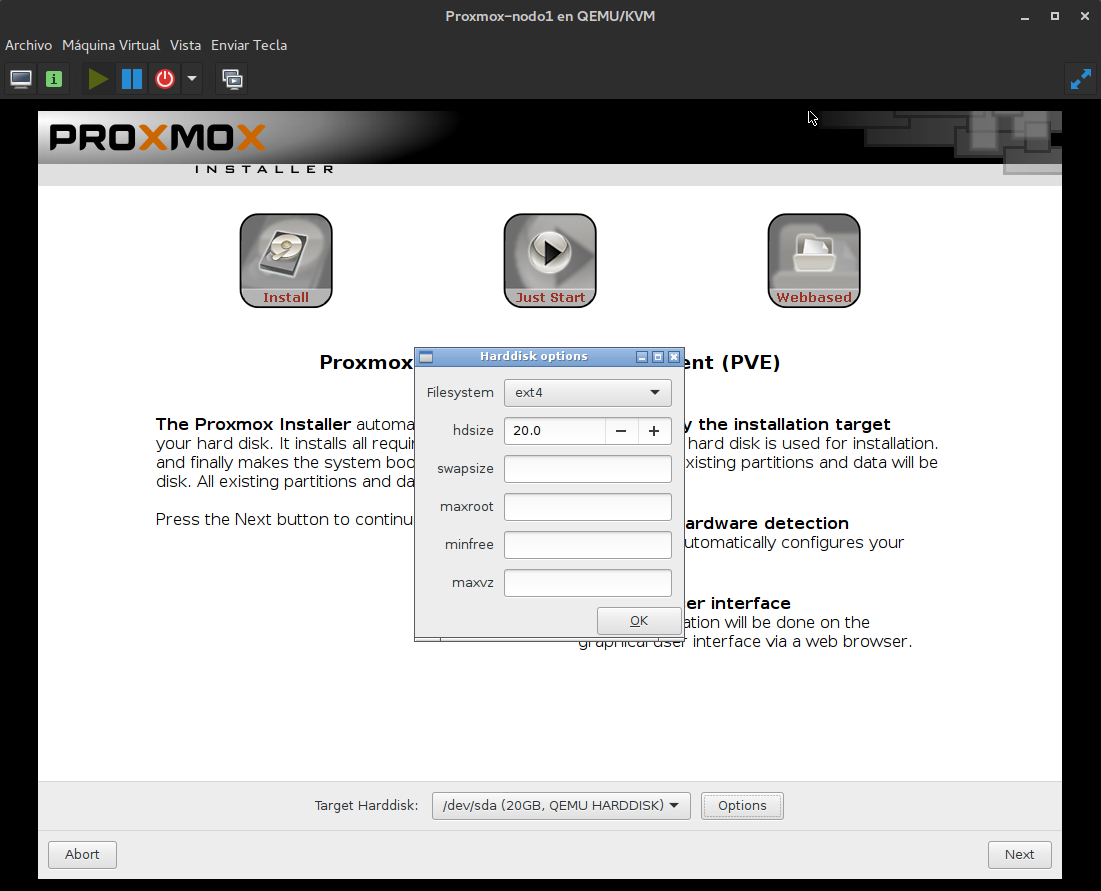Click the Install disk icon
The image size is (1101, 891).
286,260
